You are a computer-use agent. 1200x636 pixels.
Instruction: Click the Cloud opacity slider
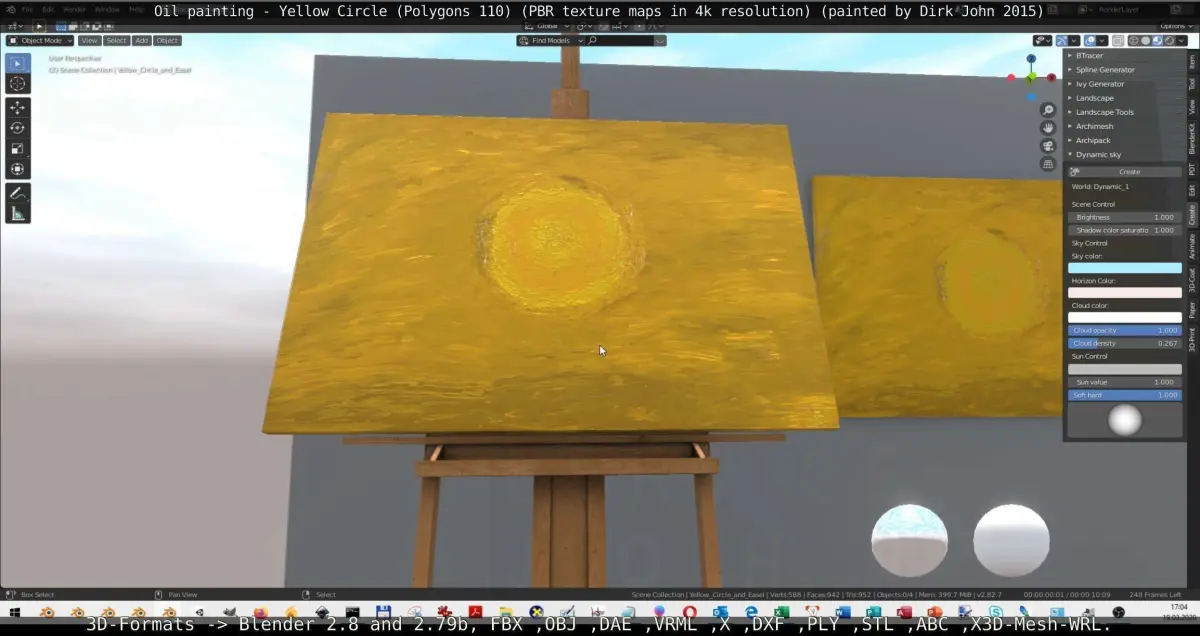coord(1125,330)
